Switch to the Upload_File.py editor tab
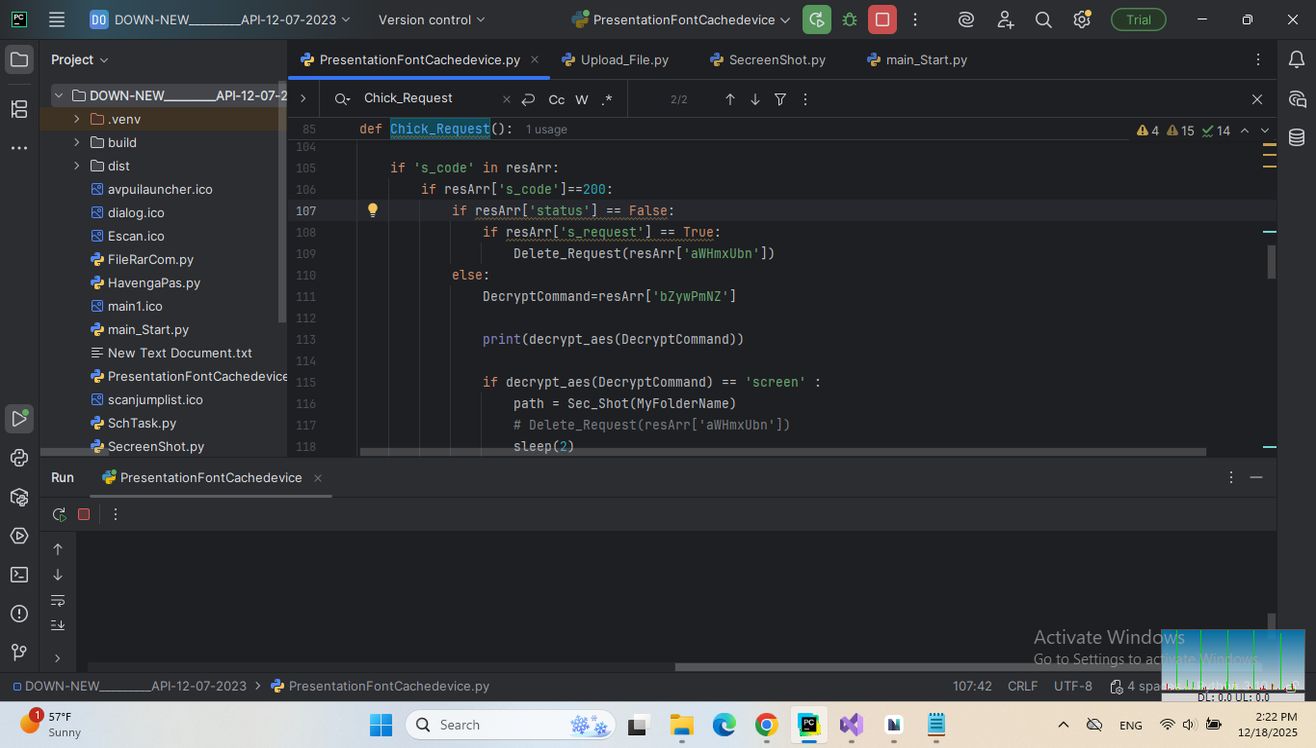Screen dimensions: 1316x748 coord(624,60)
